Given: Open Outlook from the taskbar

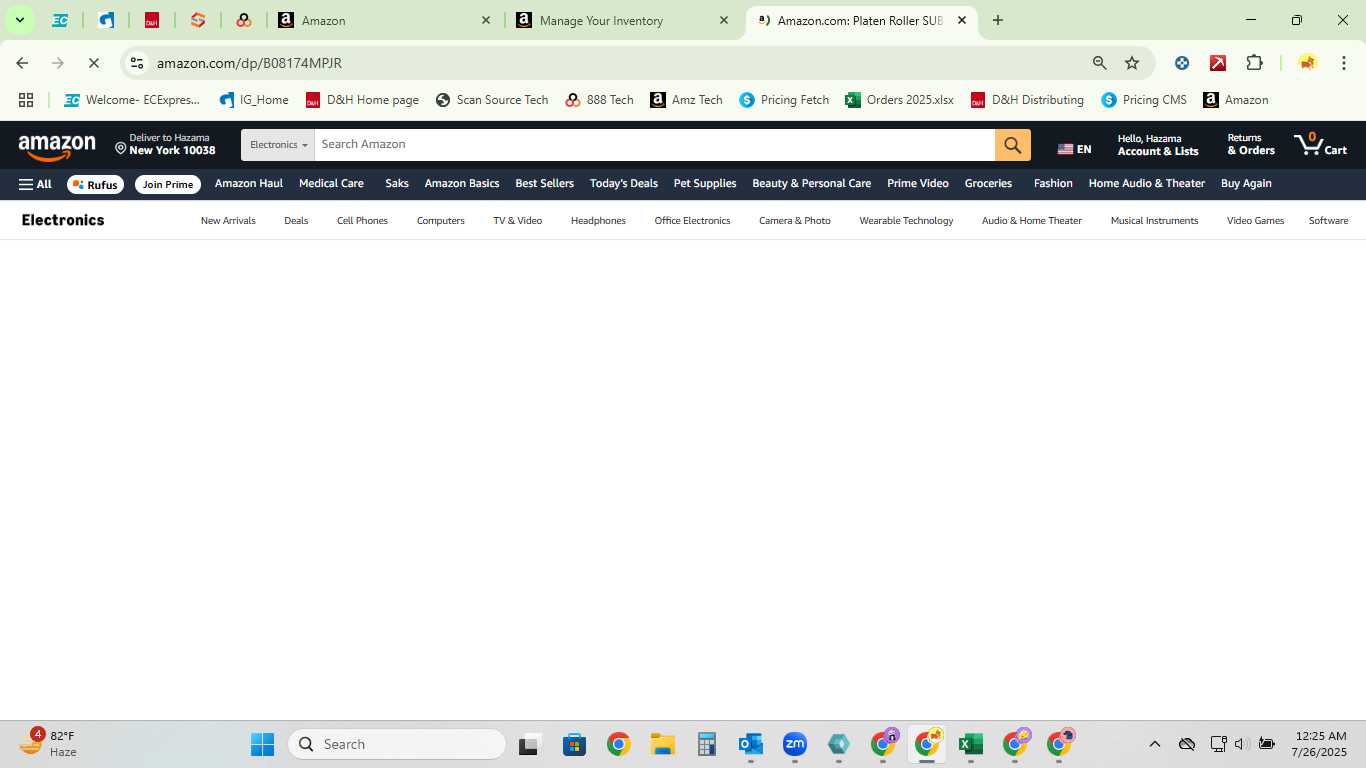Looking at the screenshot, I should tap(750, 744).
